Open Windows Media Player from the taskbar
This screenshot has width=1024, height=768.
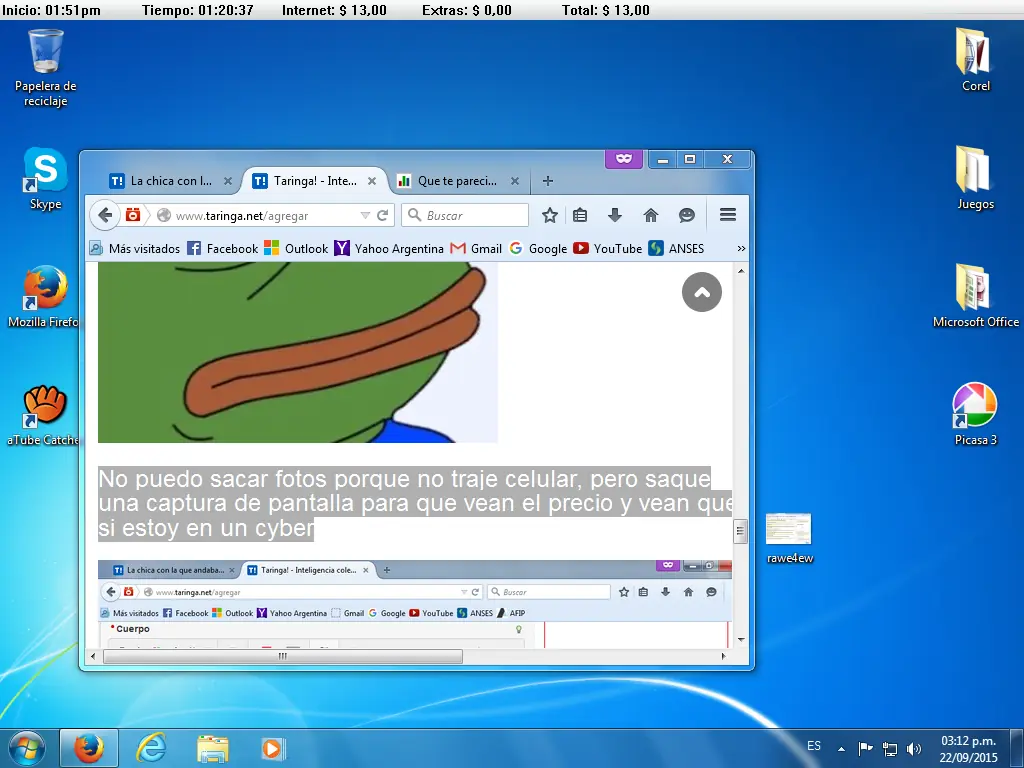pyautogui.click(x=272, y=748)
